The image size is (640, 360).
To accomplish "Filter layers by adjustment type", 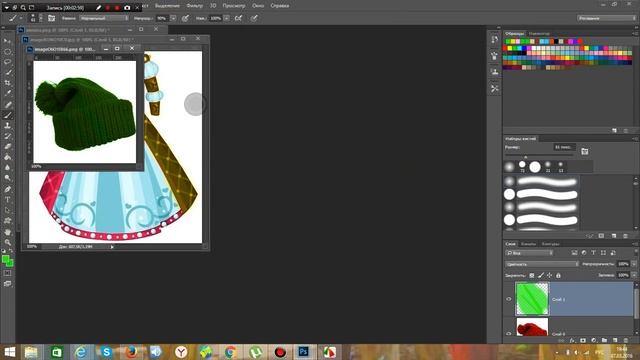I will (584, 253).
